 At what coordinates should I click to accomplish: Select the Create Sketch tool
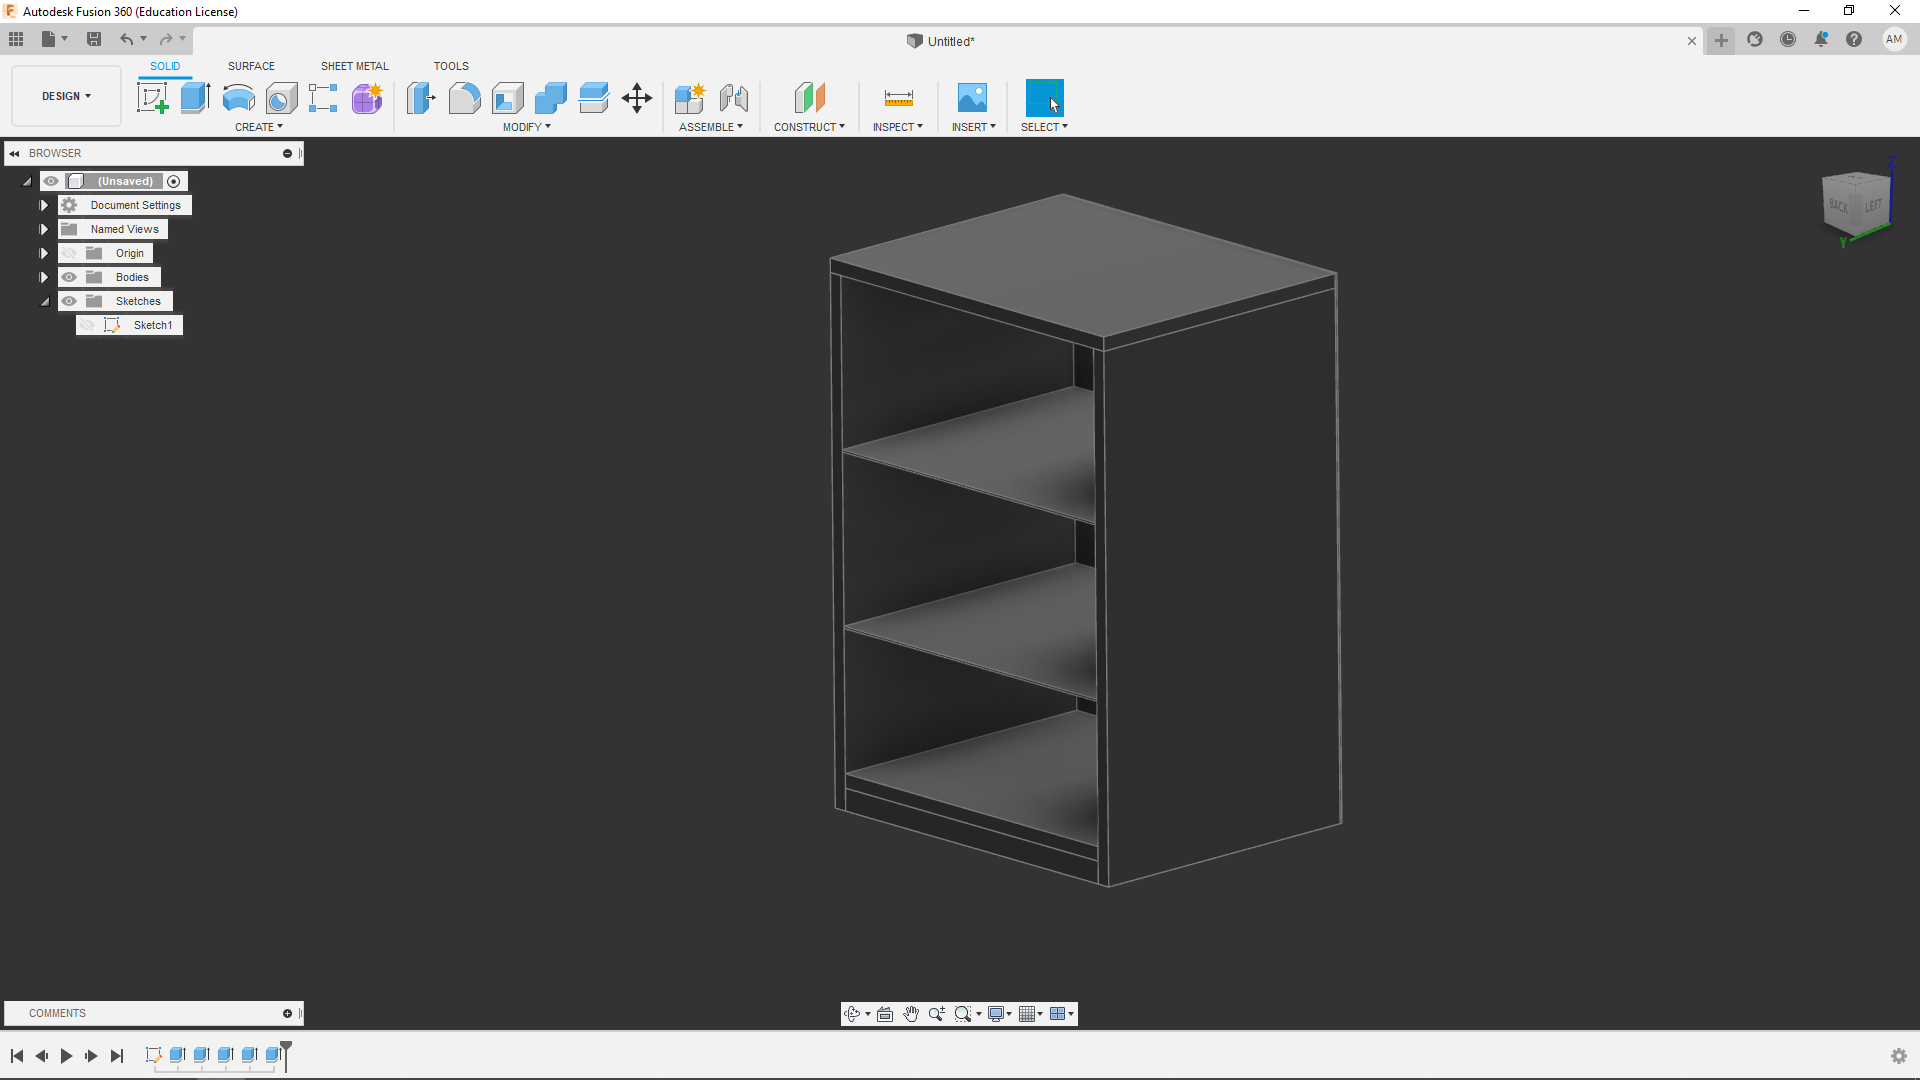coord(152,98)
